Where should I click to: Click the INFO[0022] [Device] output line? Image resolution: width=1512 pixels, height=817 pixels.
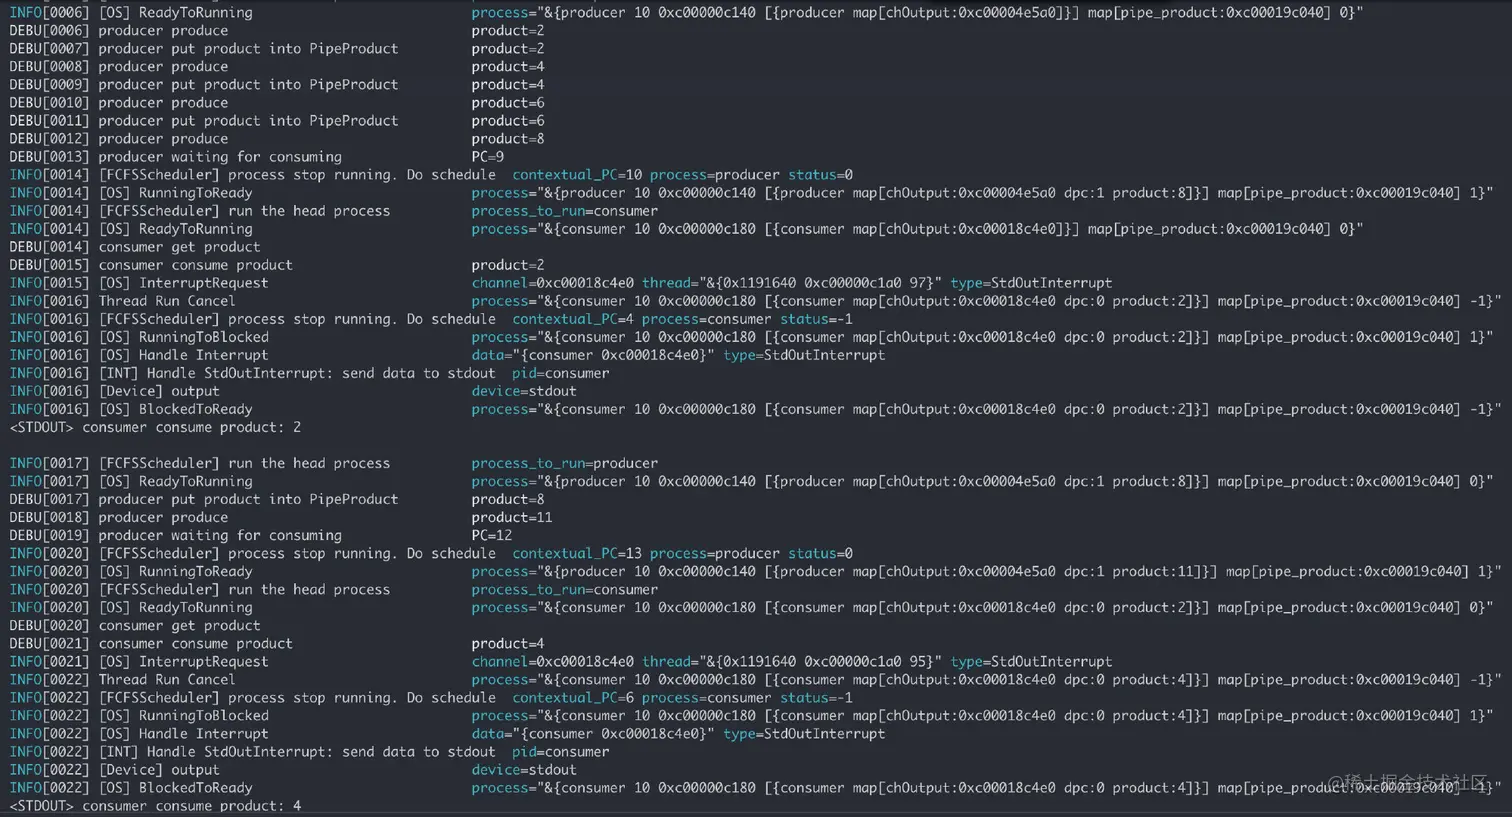293,769
